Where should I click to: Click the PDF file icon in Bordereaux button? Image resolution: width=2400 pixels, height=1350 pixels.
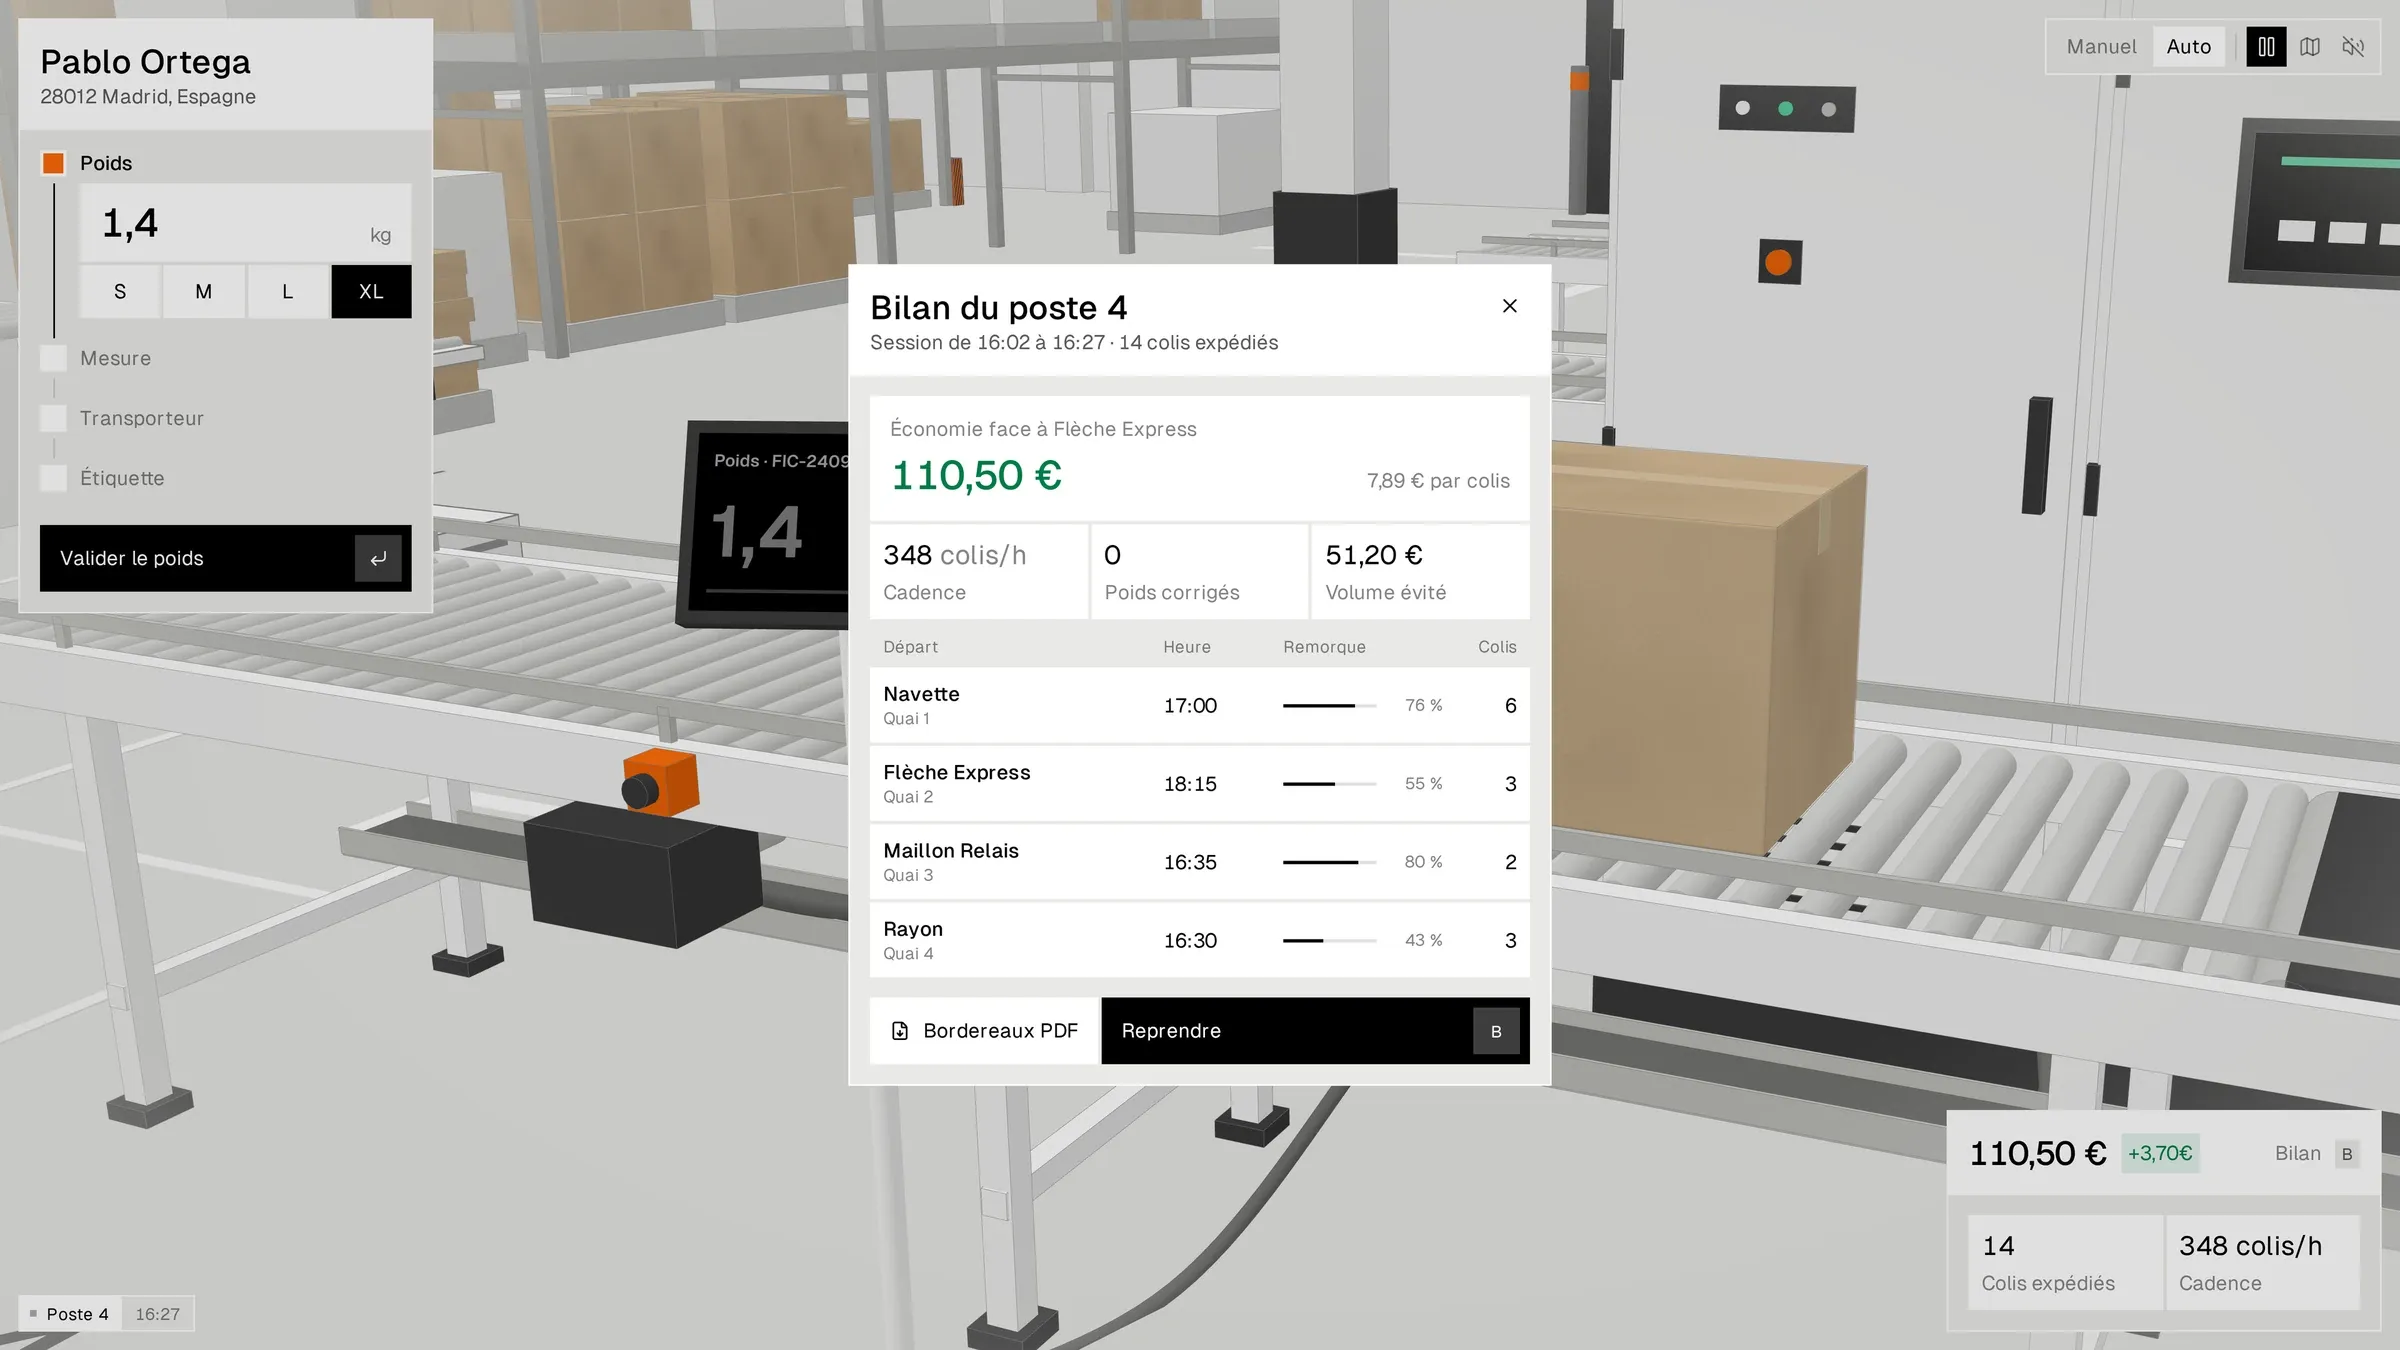coord(900,1031)
